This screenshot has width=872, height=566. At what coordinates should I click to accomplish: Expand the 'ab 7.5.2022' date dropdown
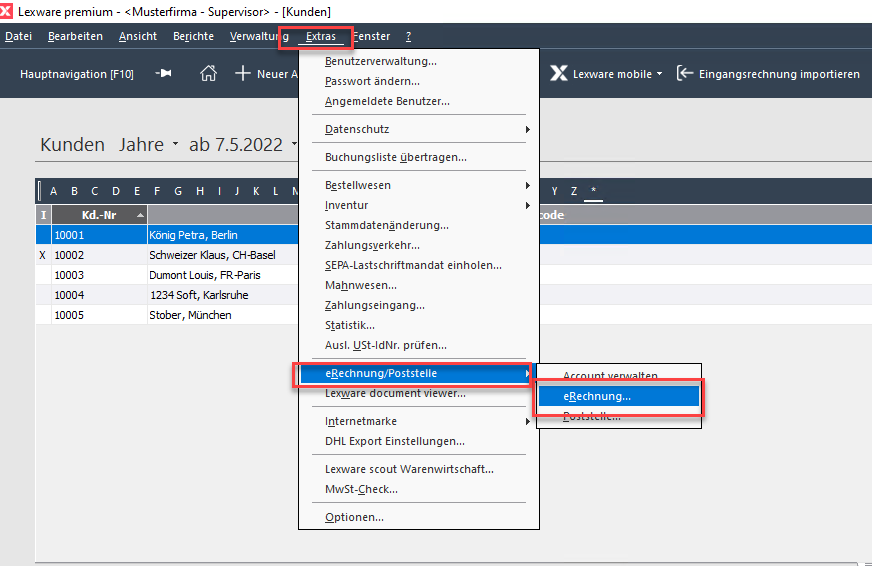294,144
